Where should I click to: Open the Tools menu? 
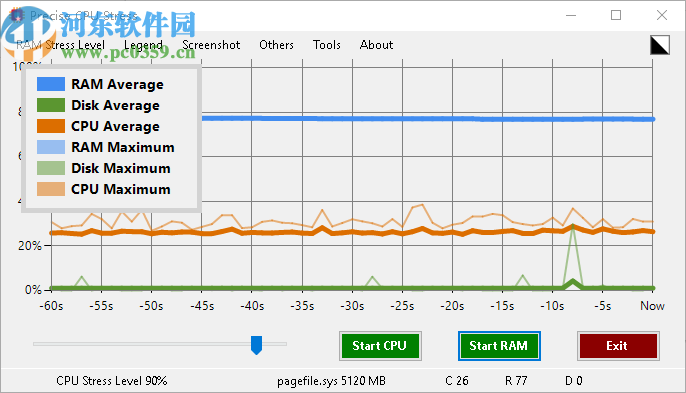[326, 45]
